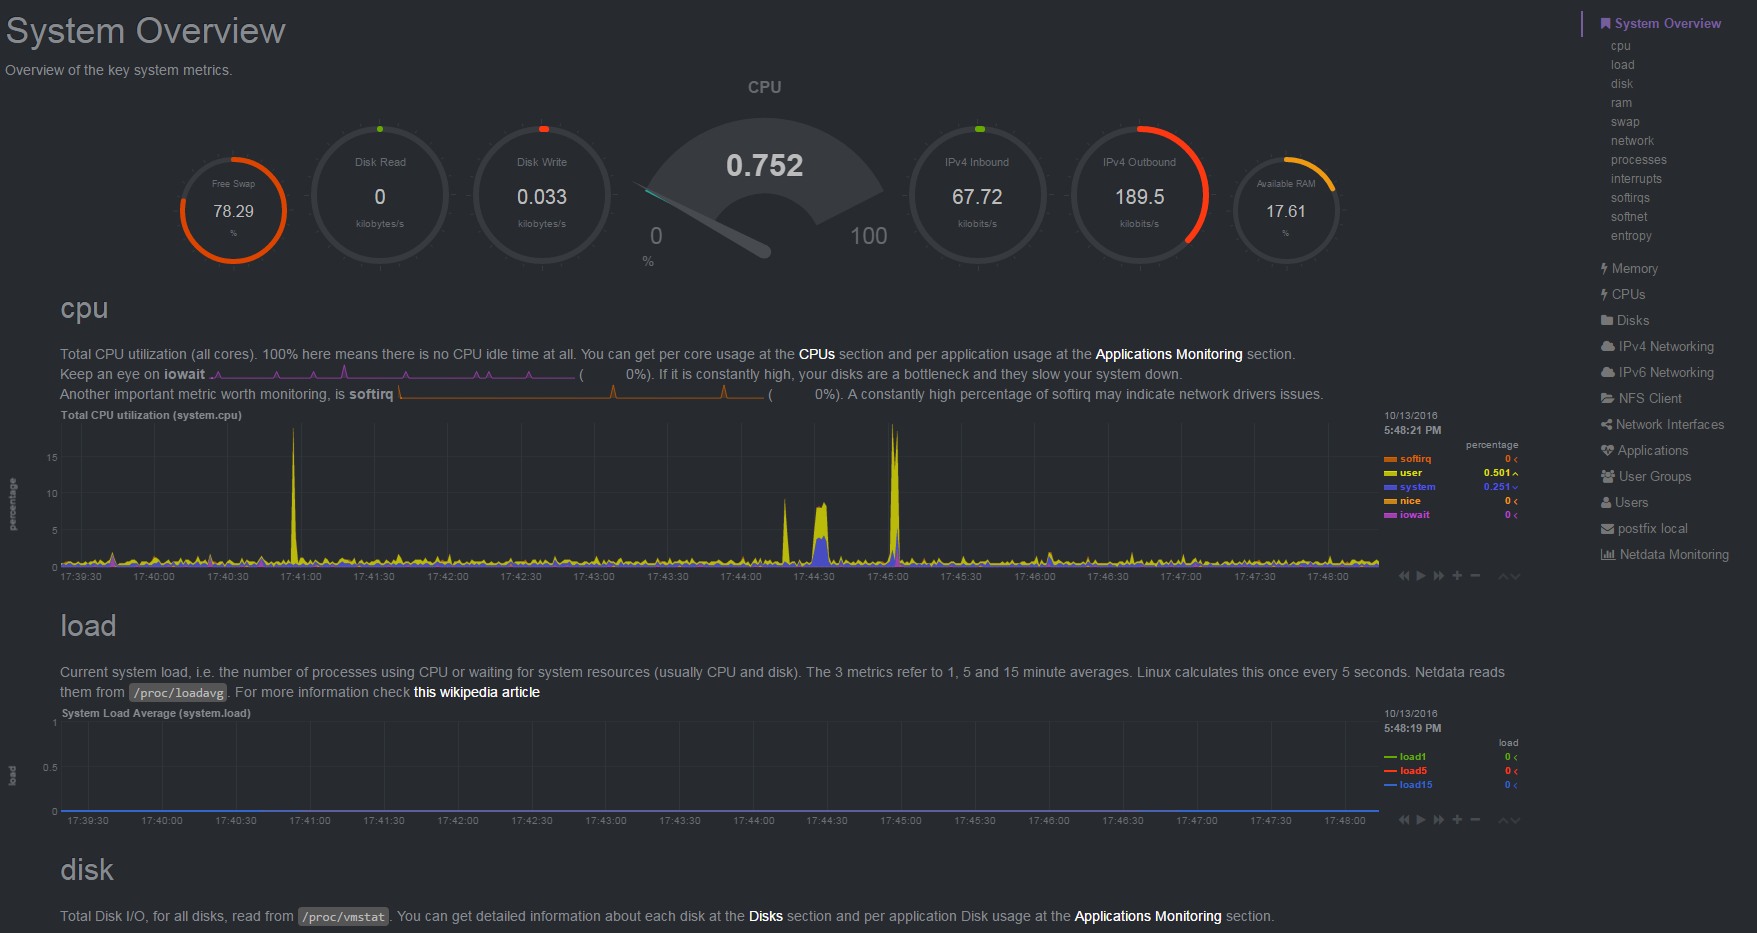
Task: Click the fast-forward icon under CPU chart
Action: (x=1439, y=576)
